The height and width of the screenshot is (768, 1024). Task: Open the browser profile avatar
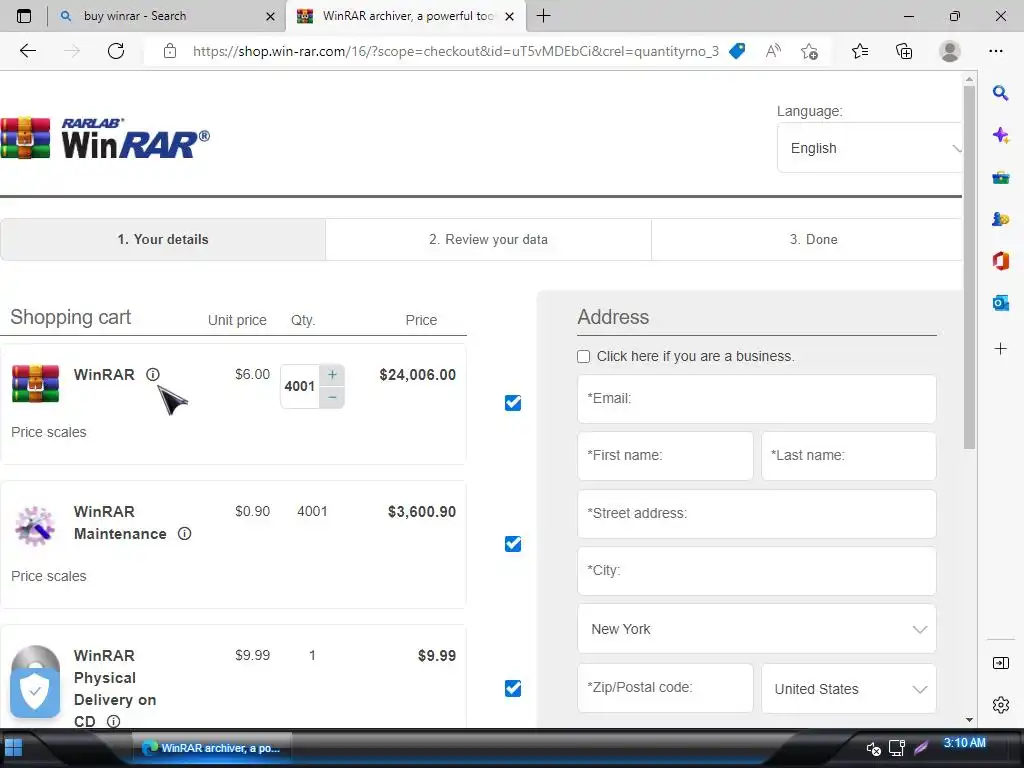[949, 51]
